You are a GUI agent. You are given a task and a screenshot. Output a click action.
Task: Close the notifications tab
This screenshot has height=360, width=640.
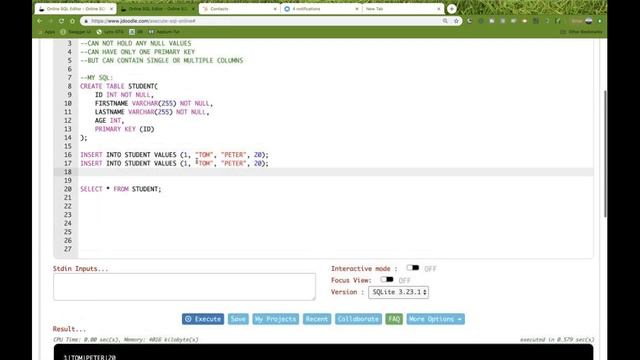pyautogui.click(x=357, y=9)
